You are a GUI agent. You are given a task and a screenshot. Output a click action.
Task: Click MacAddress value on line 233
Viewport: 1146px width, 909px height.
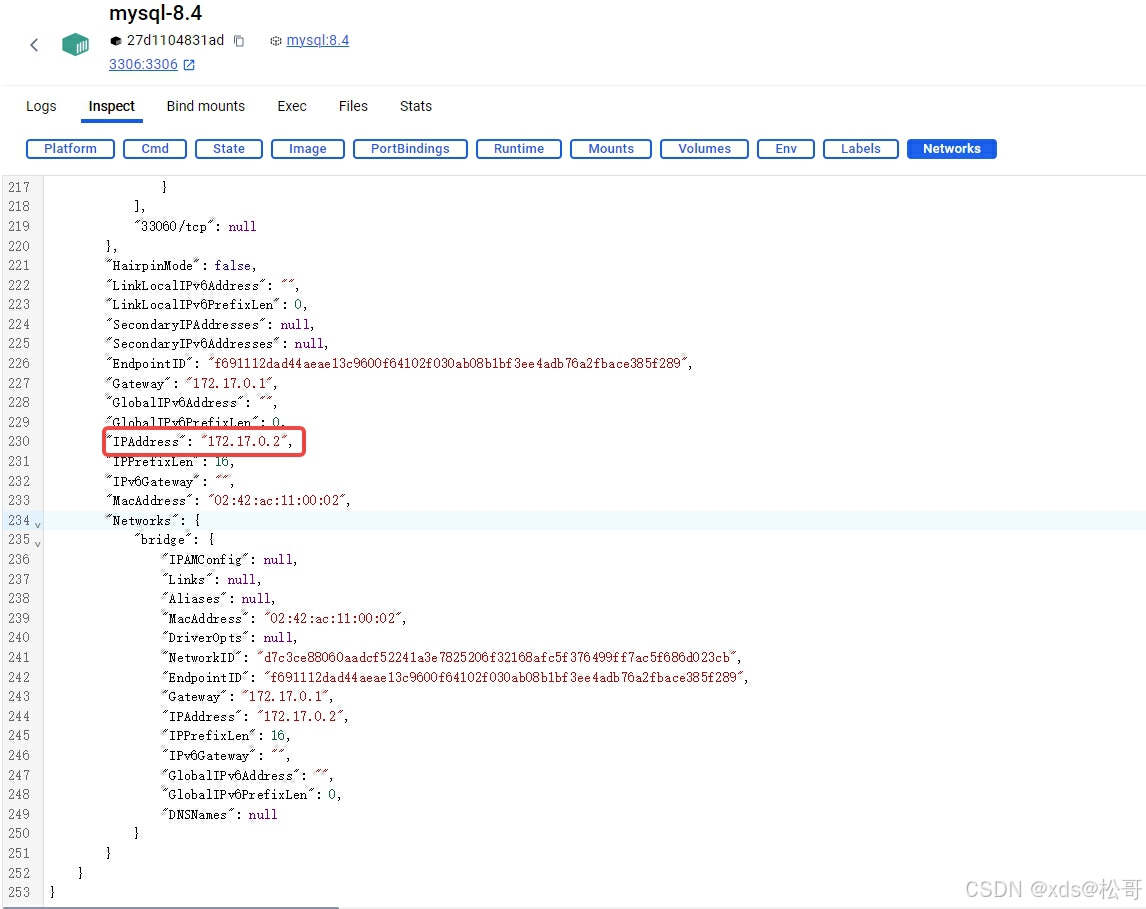pos(277,501)
